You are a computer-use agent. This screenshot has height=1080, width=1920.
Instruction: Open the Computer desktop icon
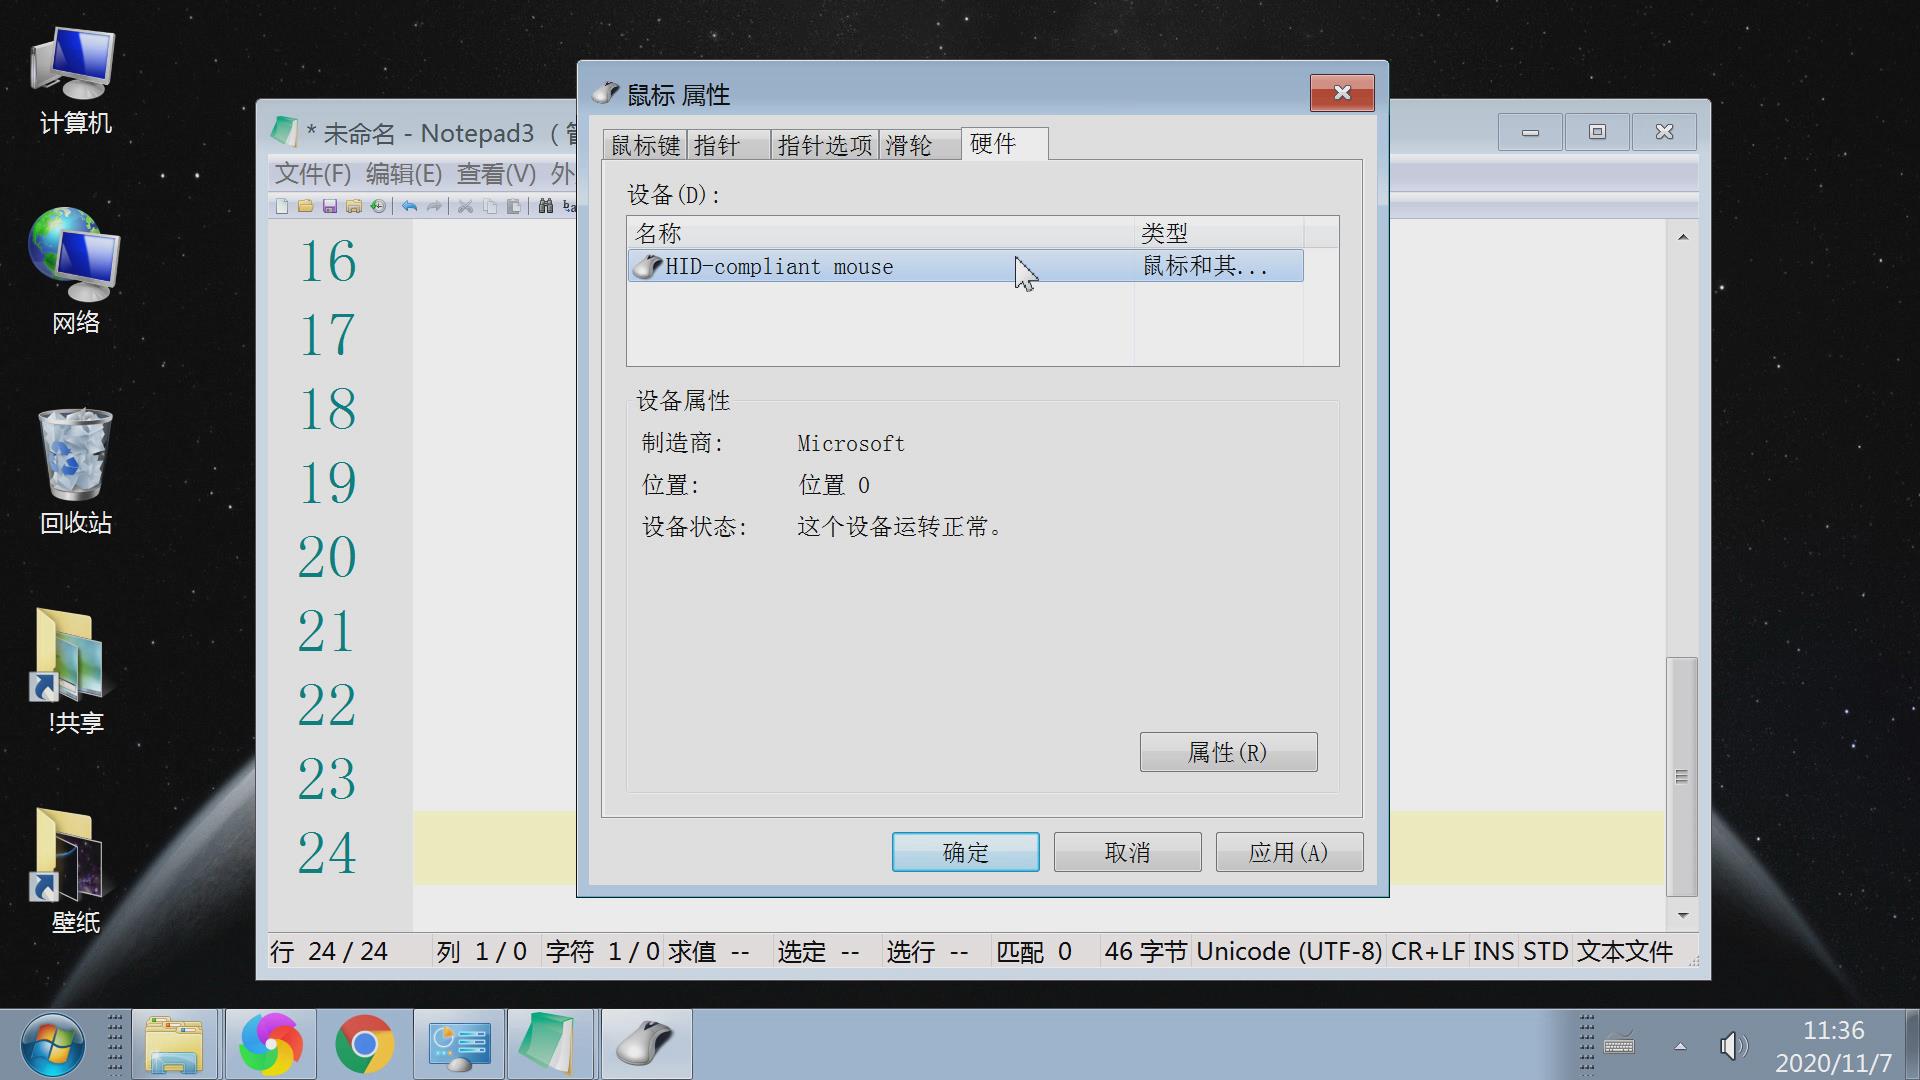tap(75, 80)
